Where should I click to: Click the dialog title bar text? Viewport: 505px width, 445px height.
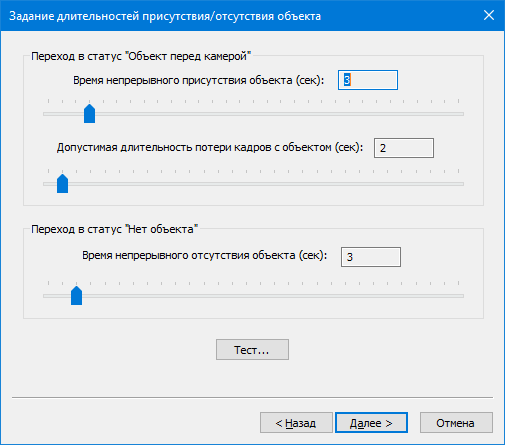(165, 16)
